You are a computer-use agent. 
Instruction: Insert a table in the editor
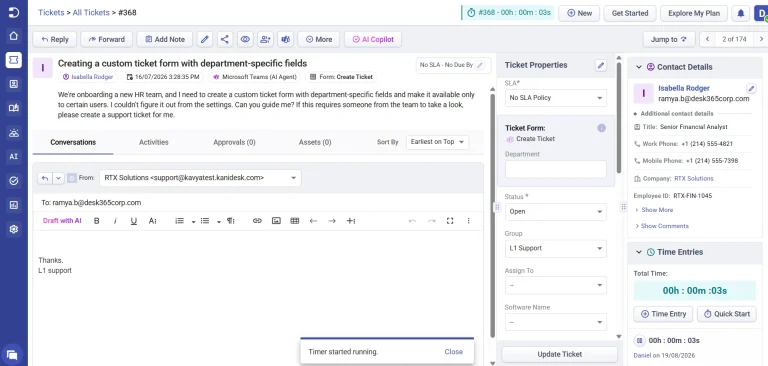[294, 221]
